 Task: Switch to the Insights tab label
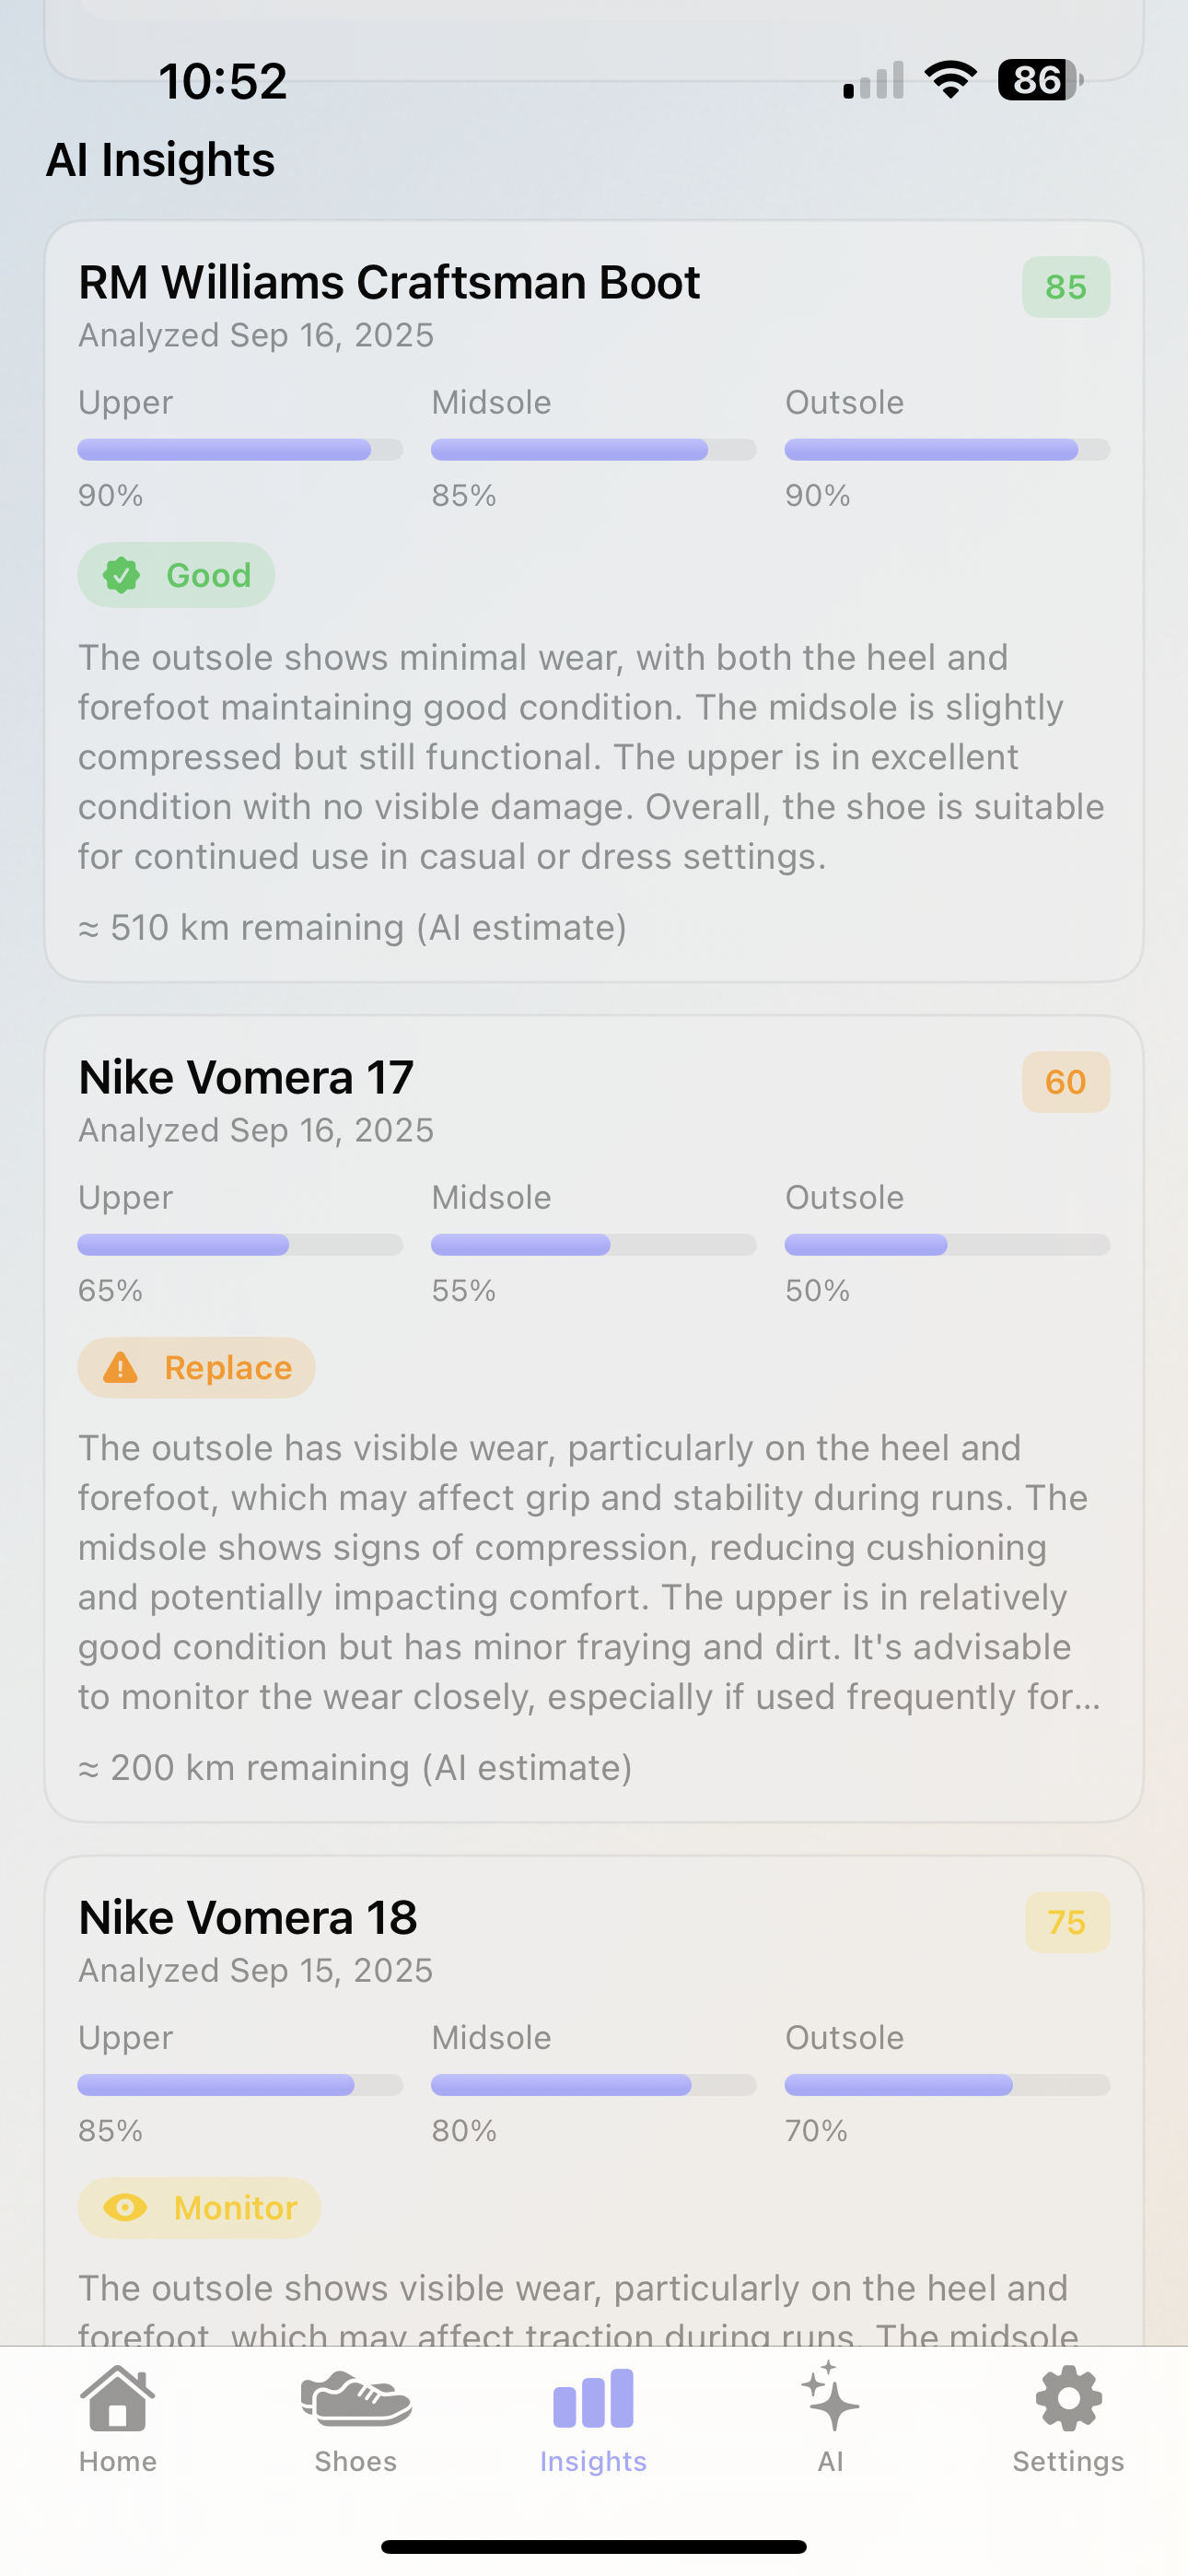(592, 2463)
